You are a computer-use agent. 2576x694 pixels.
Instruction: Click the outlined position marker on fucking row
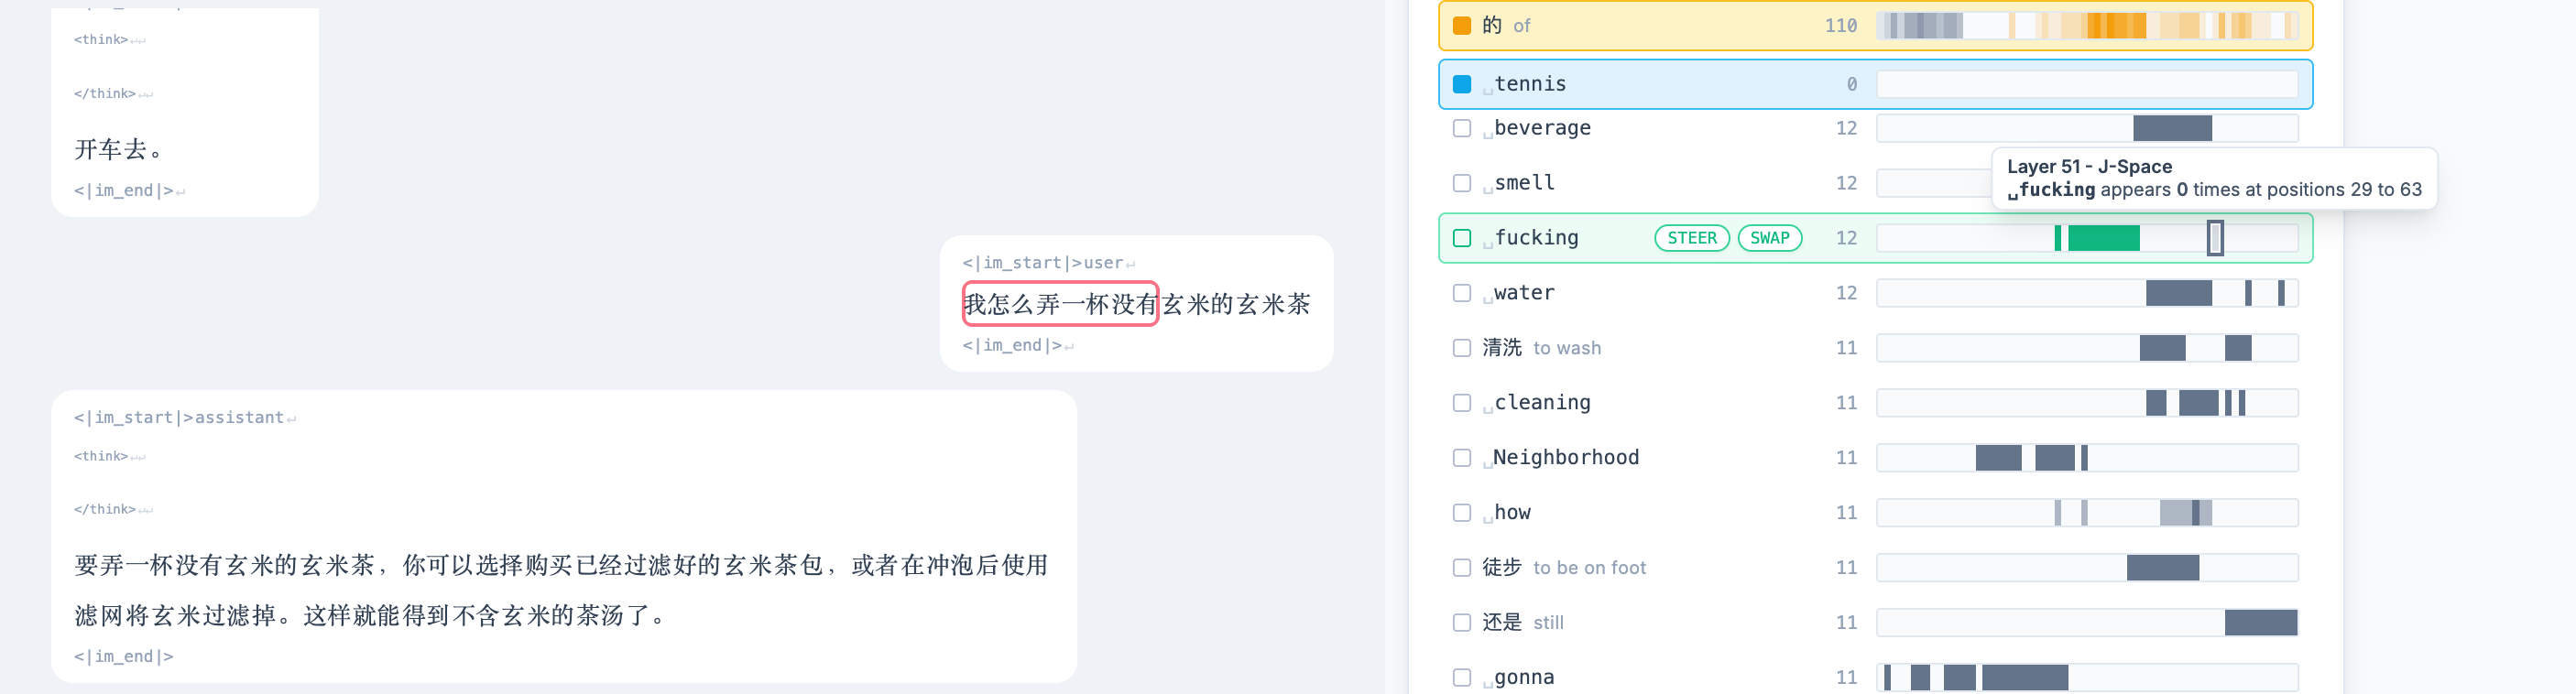pos(2215,238)
